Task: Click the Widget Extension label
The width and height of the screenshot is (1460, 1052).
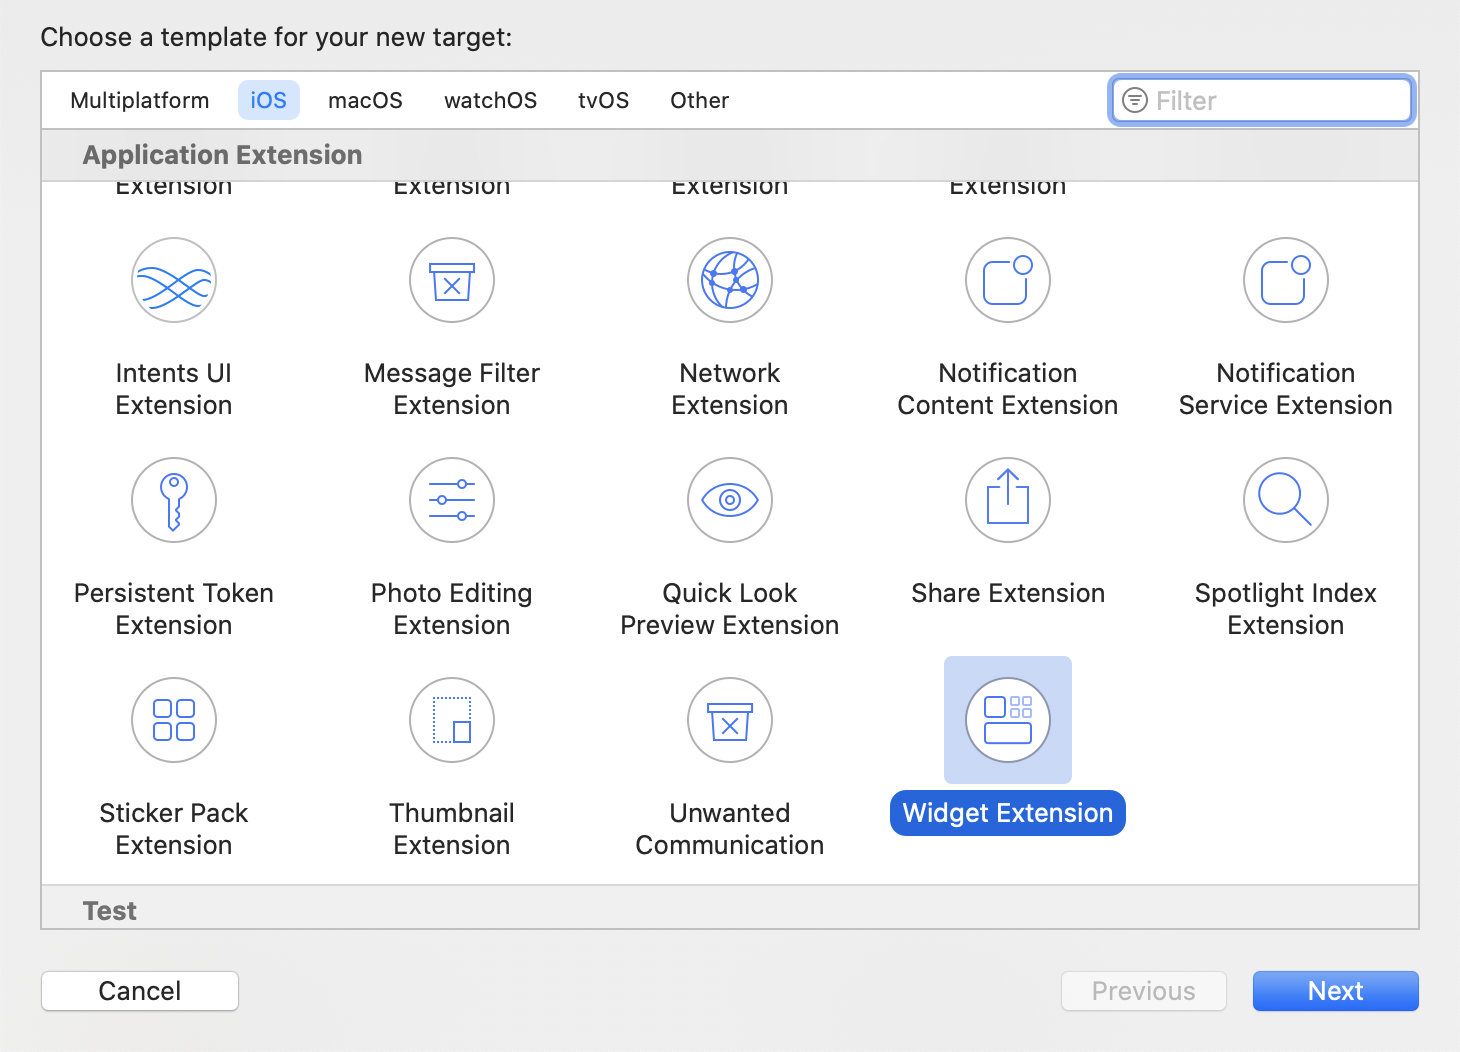Action: (x=1008, y=813)
